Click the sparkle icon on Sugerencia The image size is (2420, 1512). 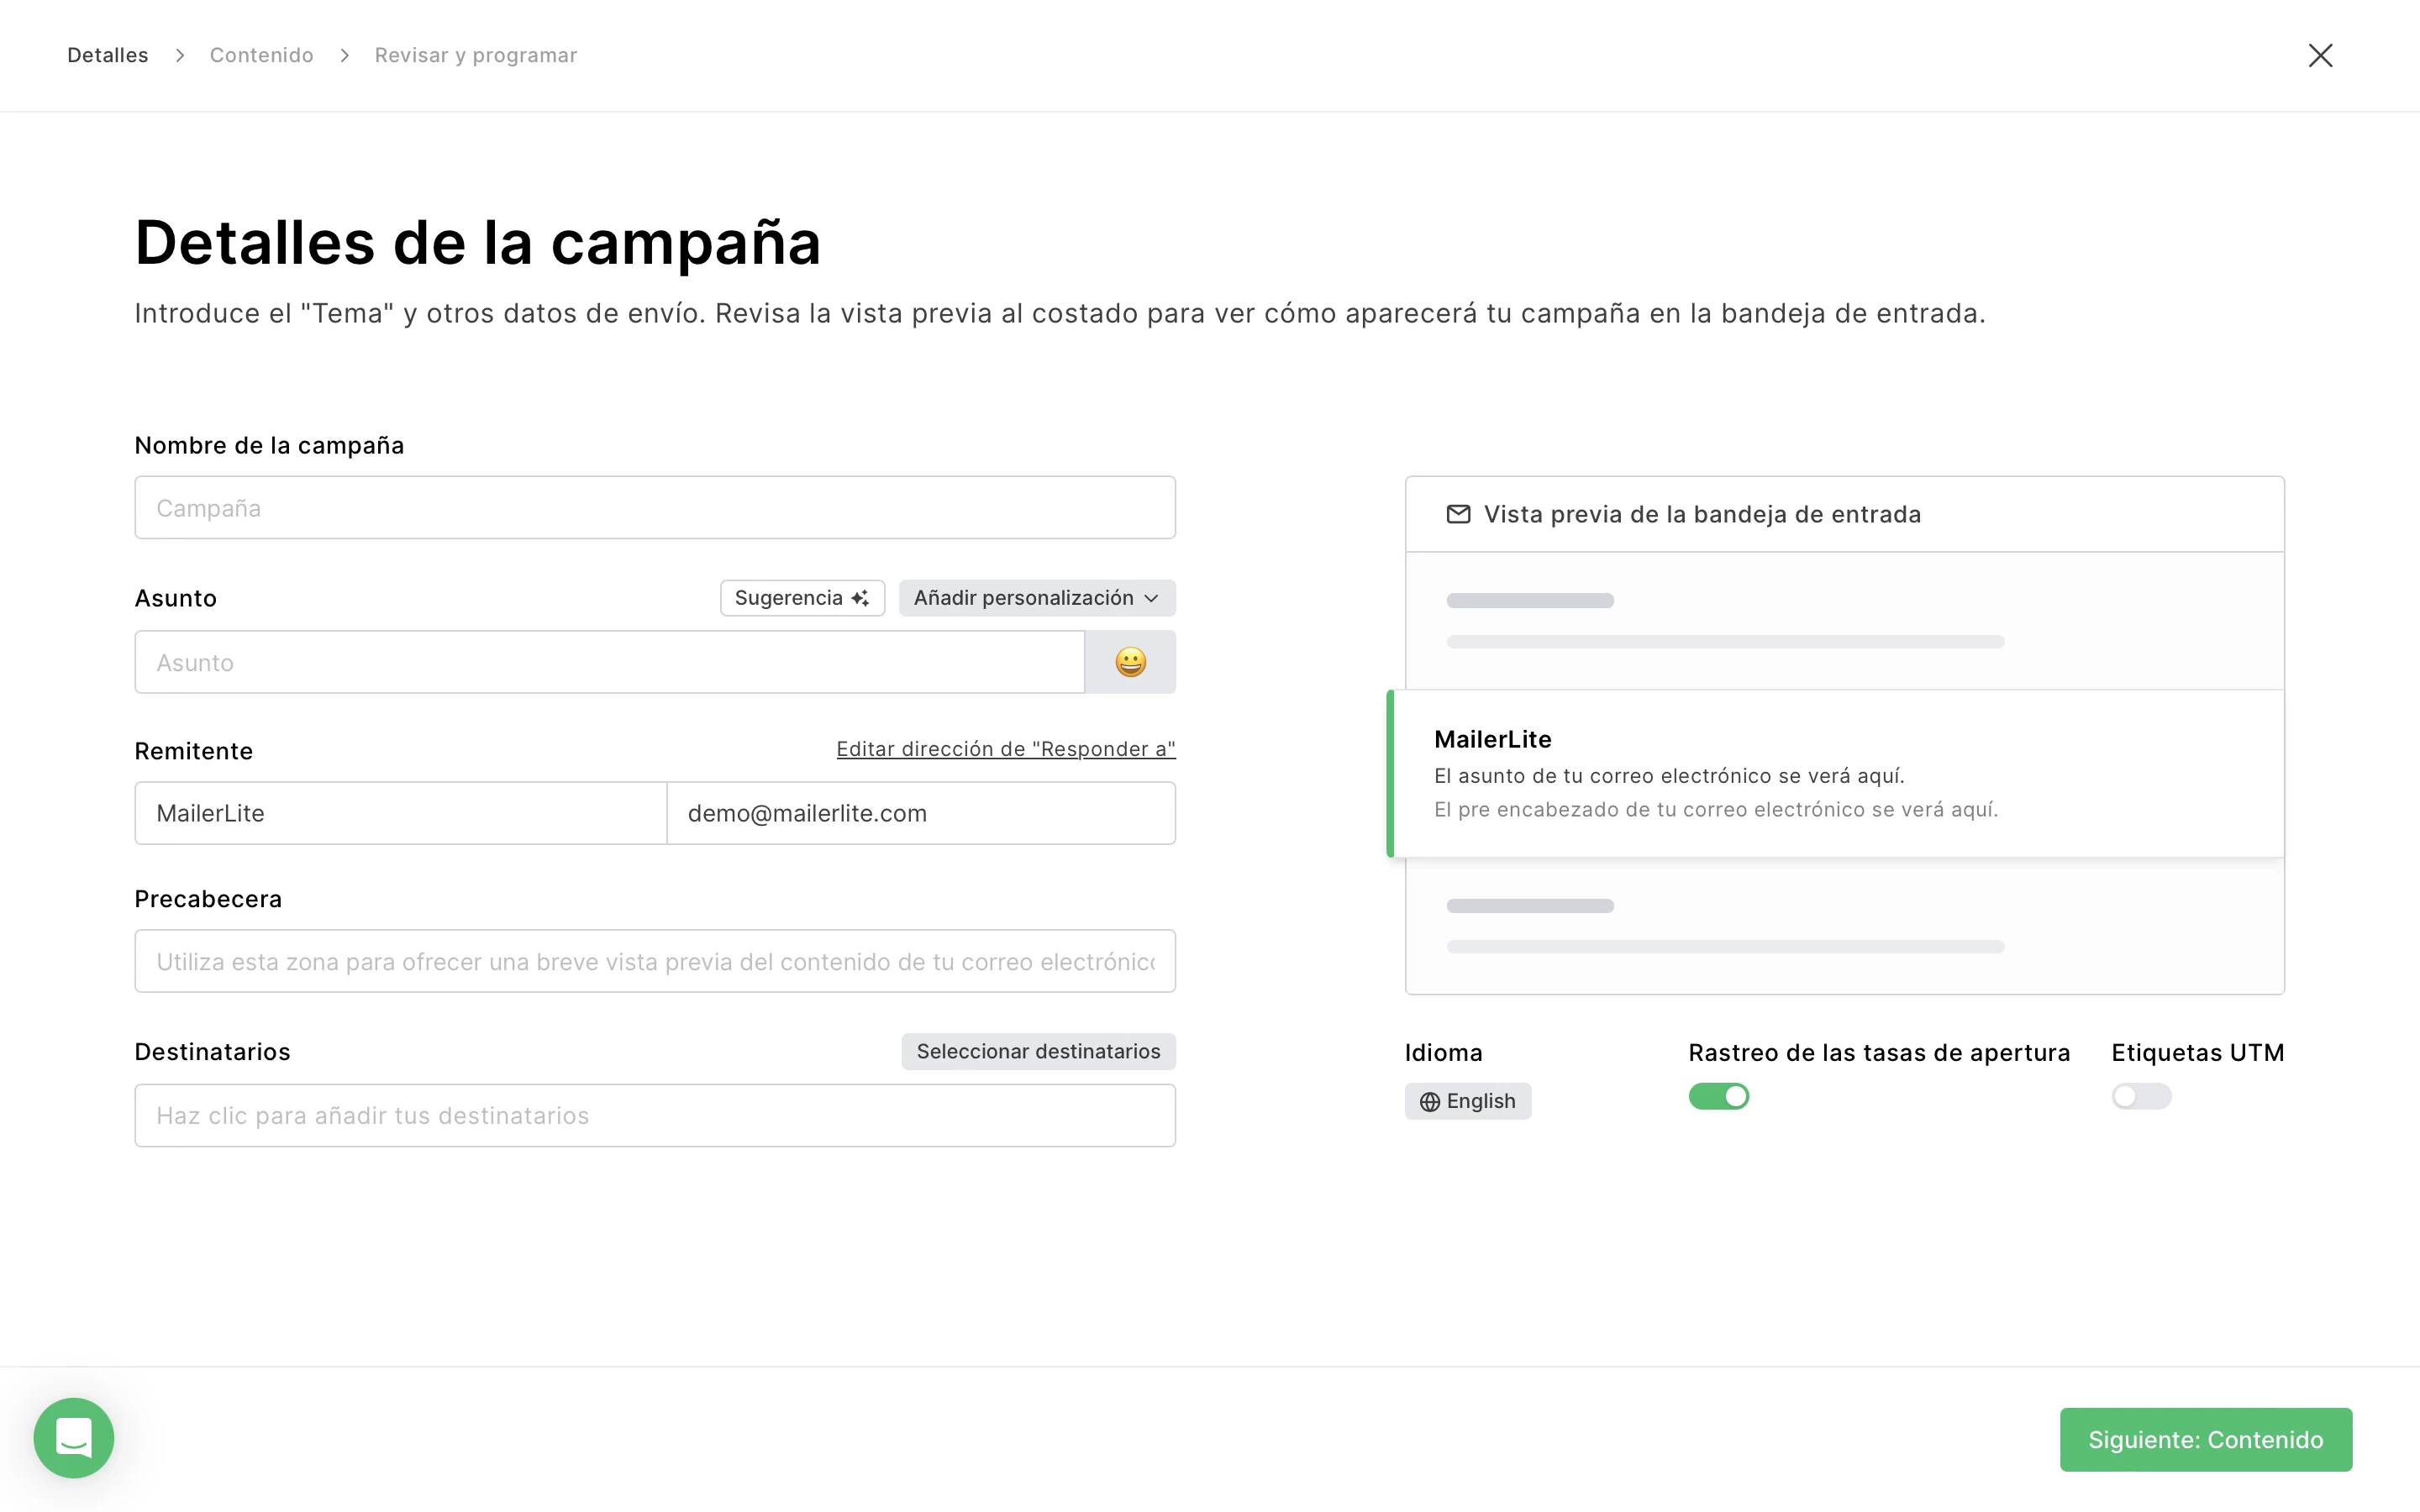point(860,598)
